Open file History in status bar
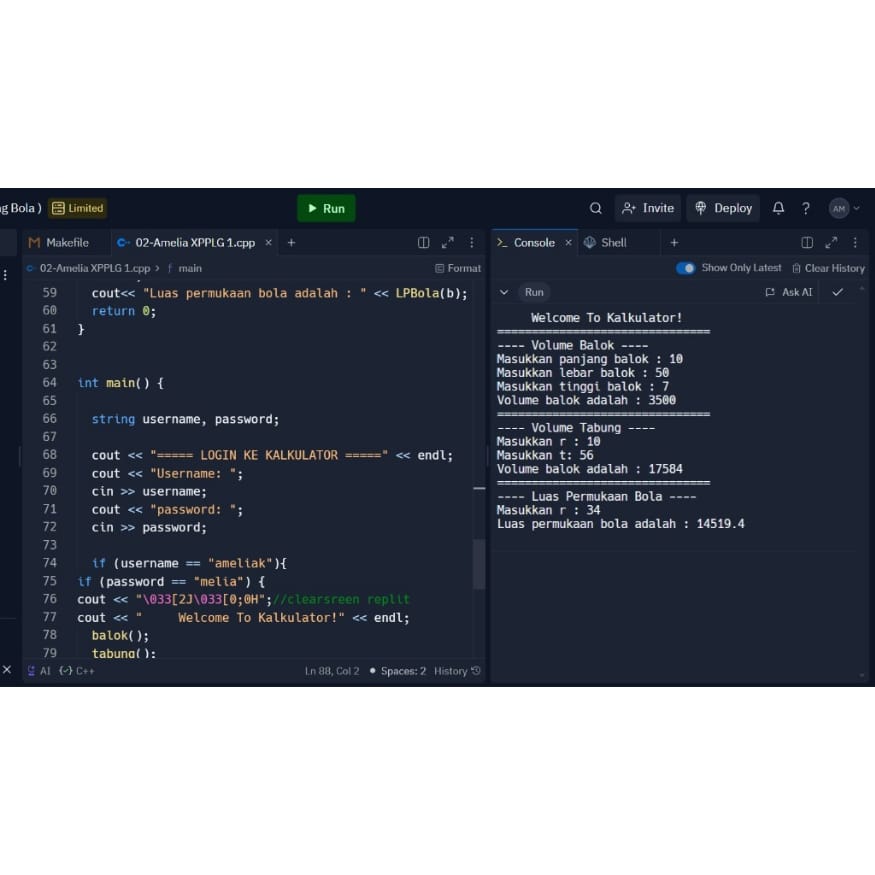The height and width of the screenshot is (875, 875). click(x=457, y=671)
